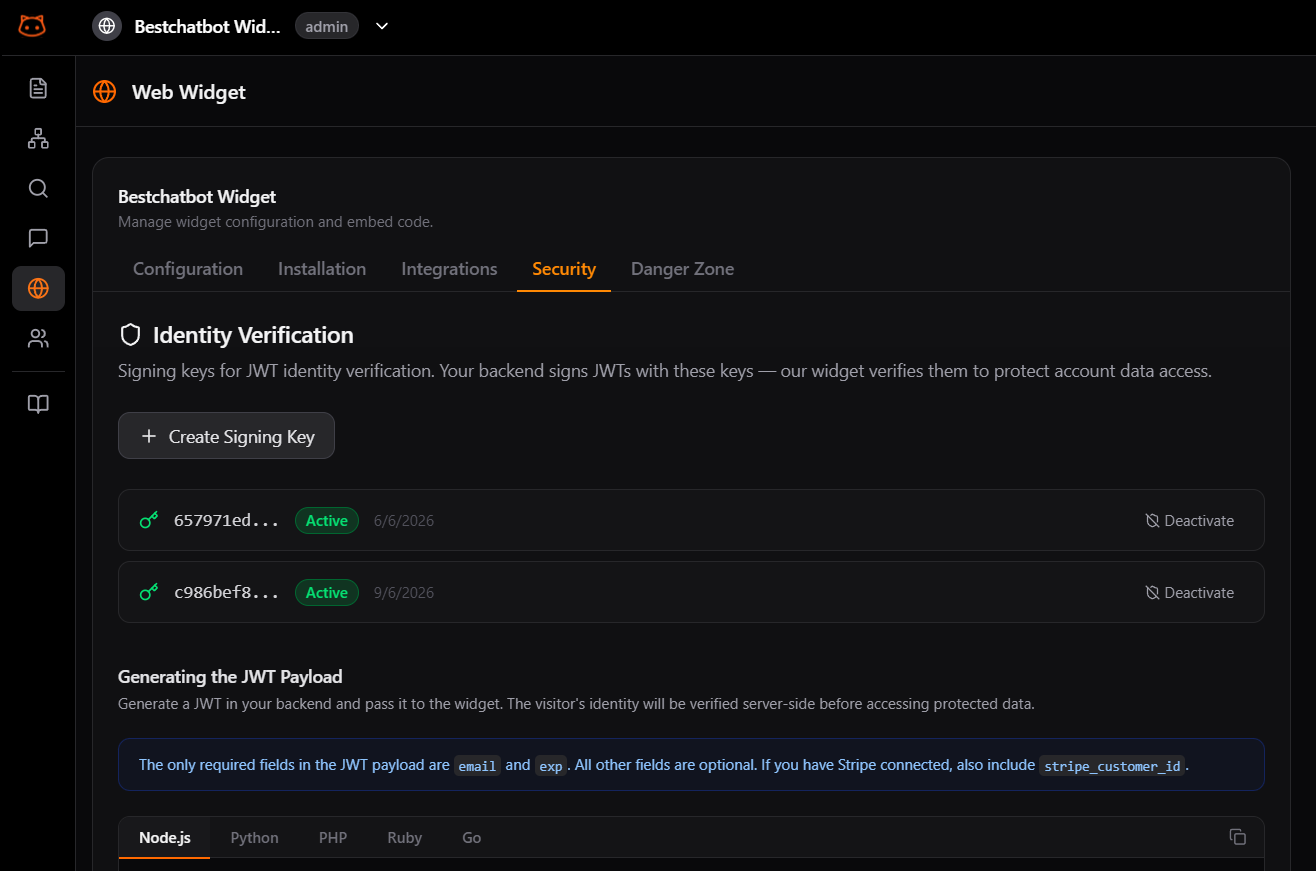Click the Active badge on key c986bef8
Viewport: 1316px width, 871px height.
[327, 592]
